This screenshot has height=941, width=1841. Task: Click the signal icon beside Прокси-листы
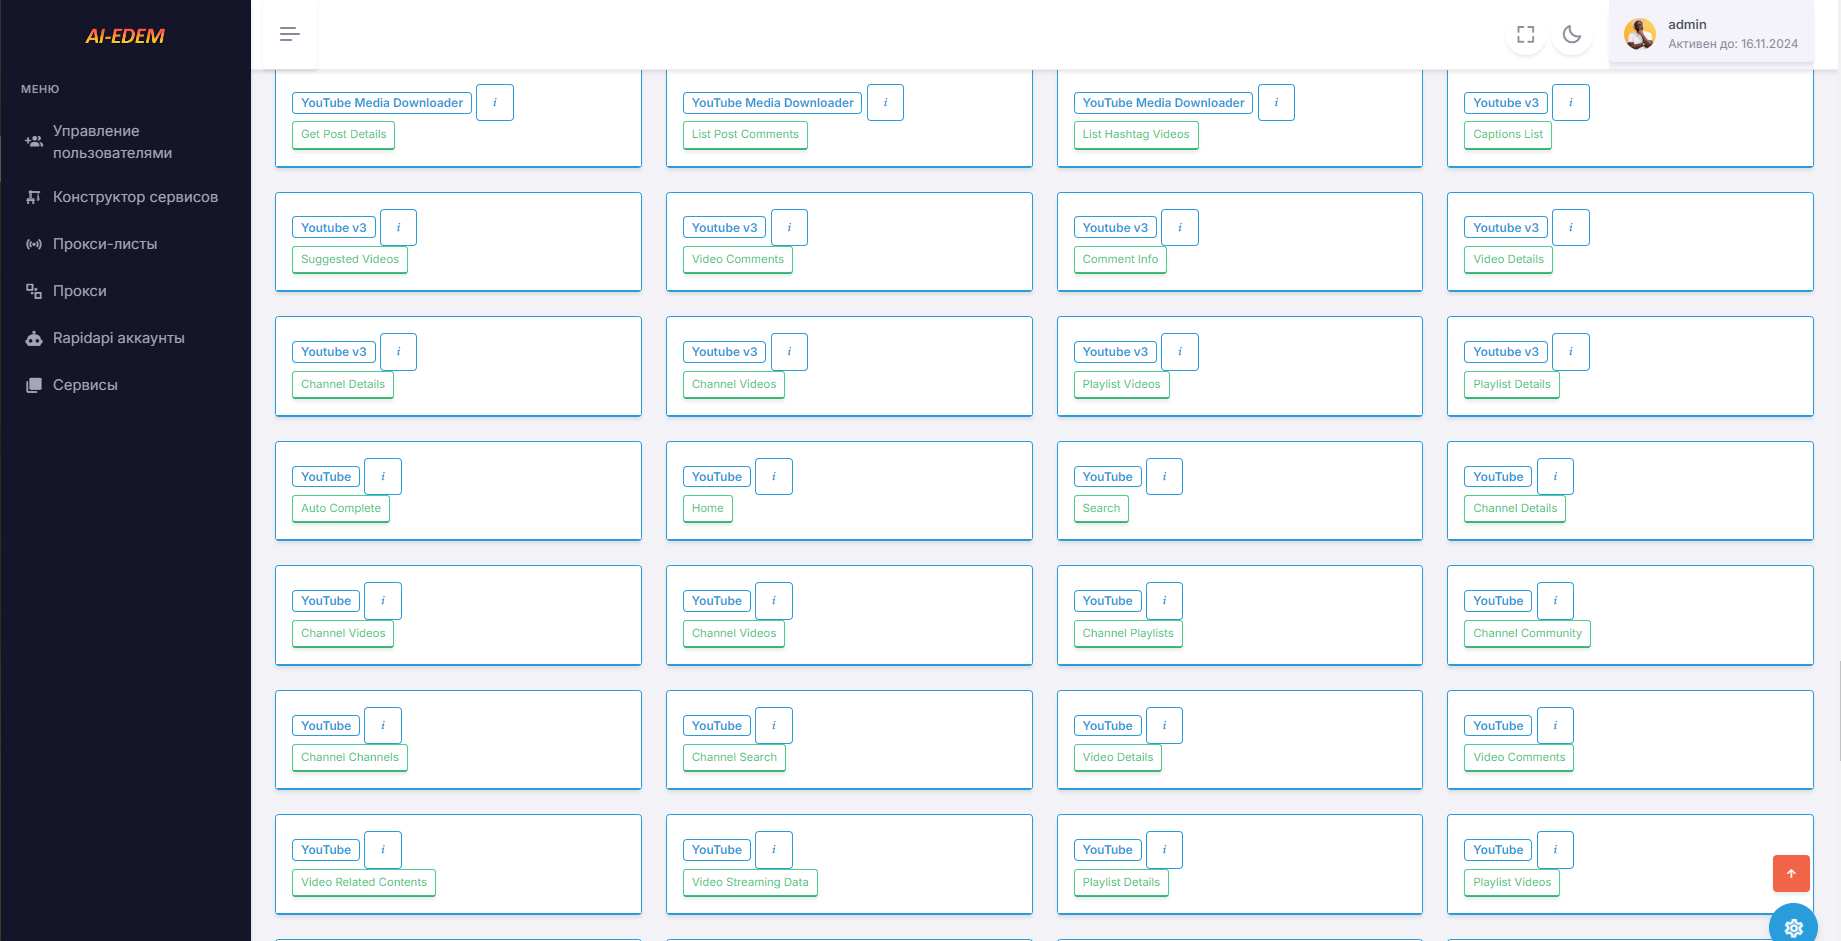34,244
